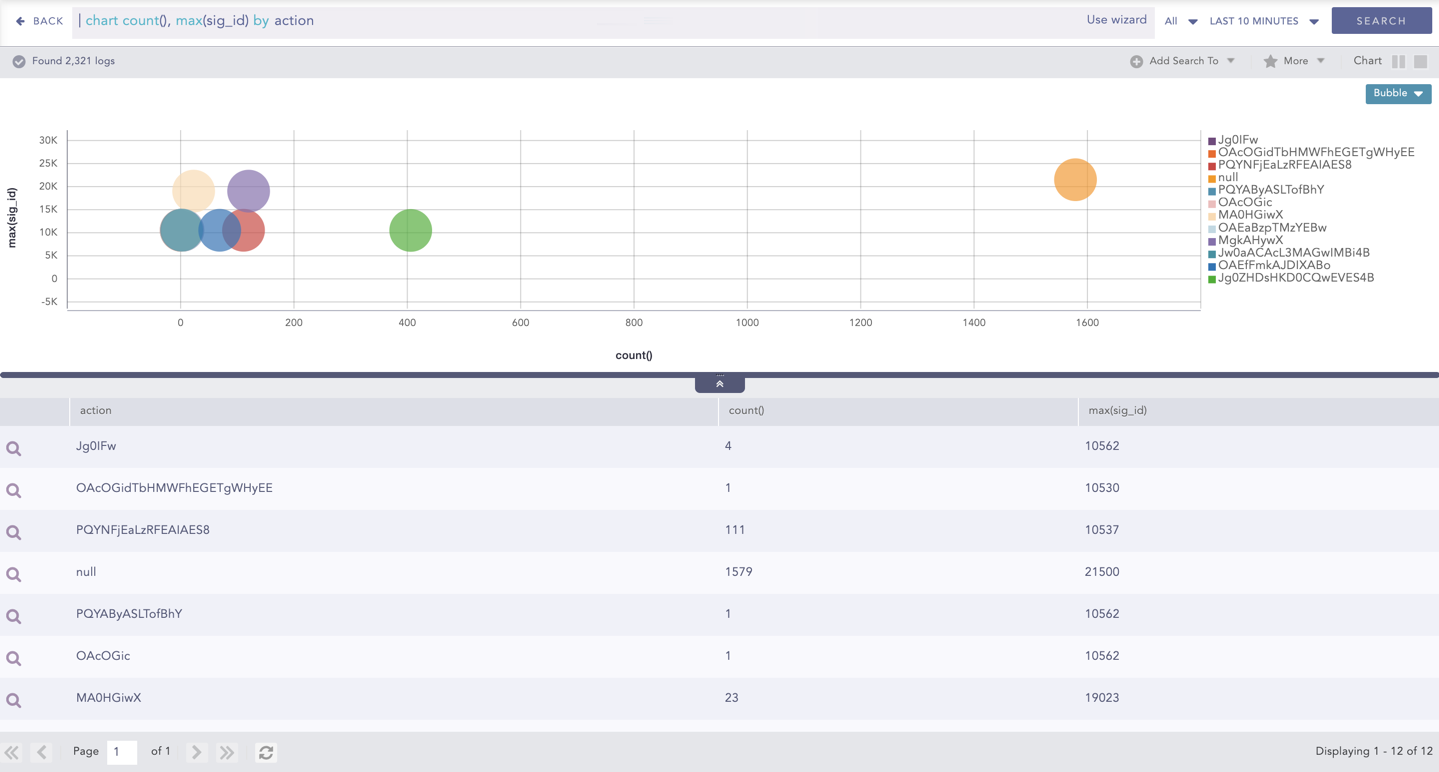Jump to last page with double arrow

click(x=227, y=752)
